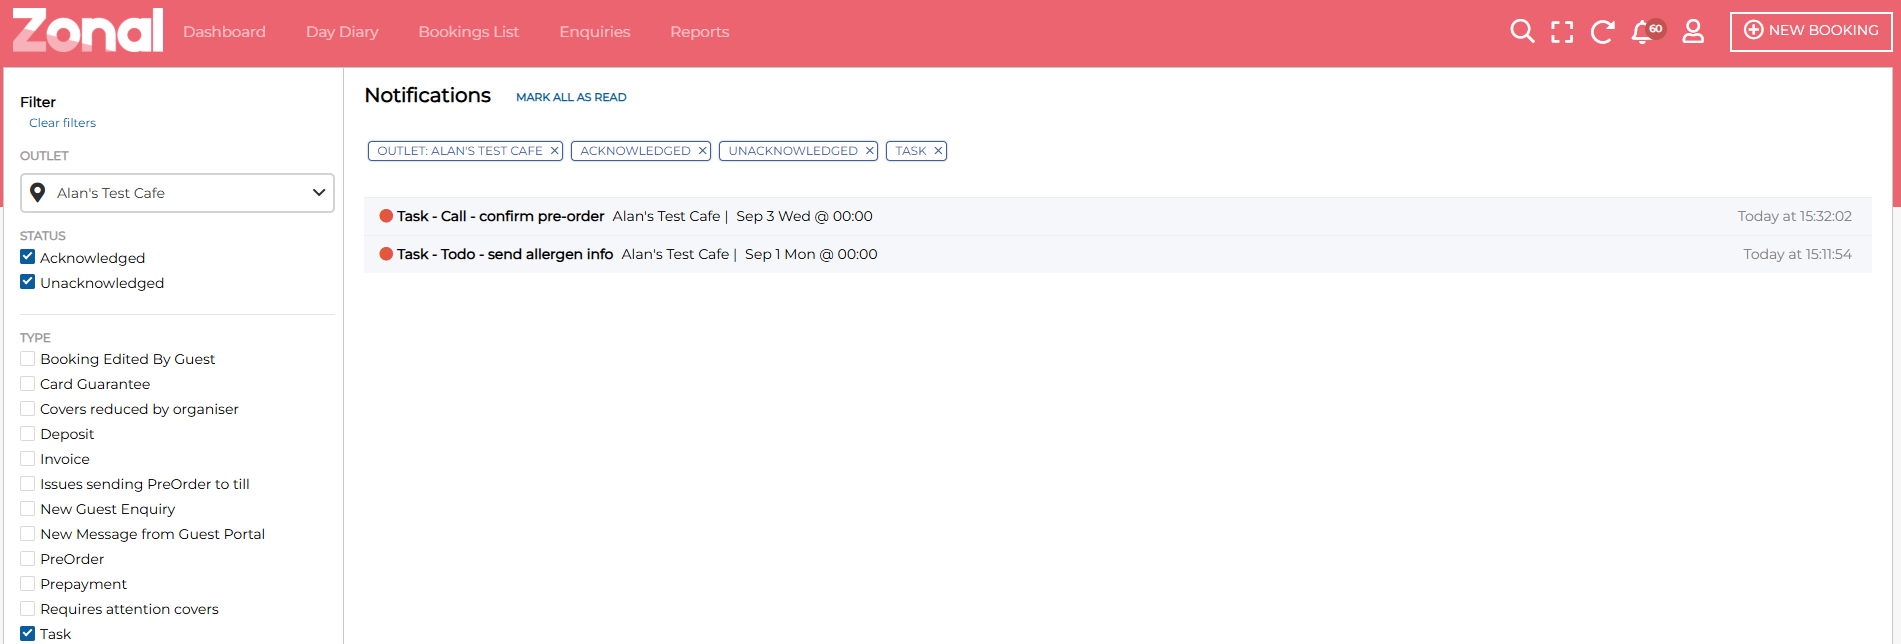The height and width of the screenshot is (644, 1901).
Task: Tick the PreOrder type checkbox
Action: tap(28, 559)
